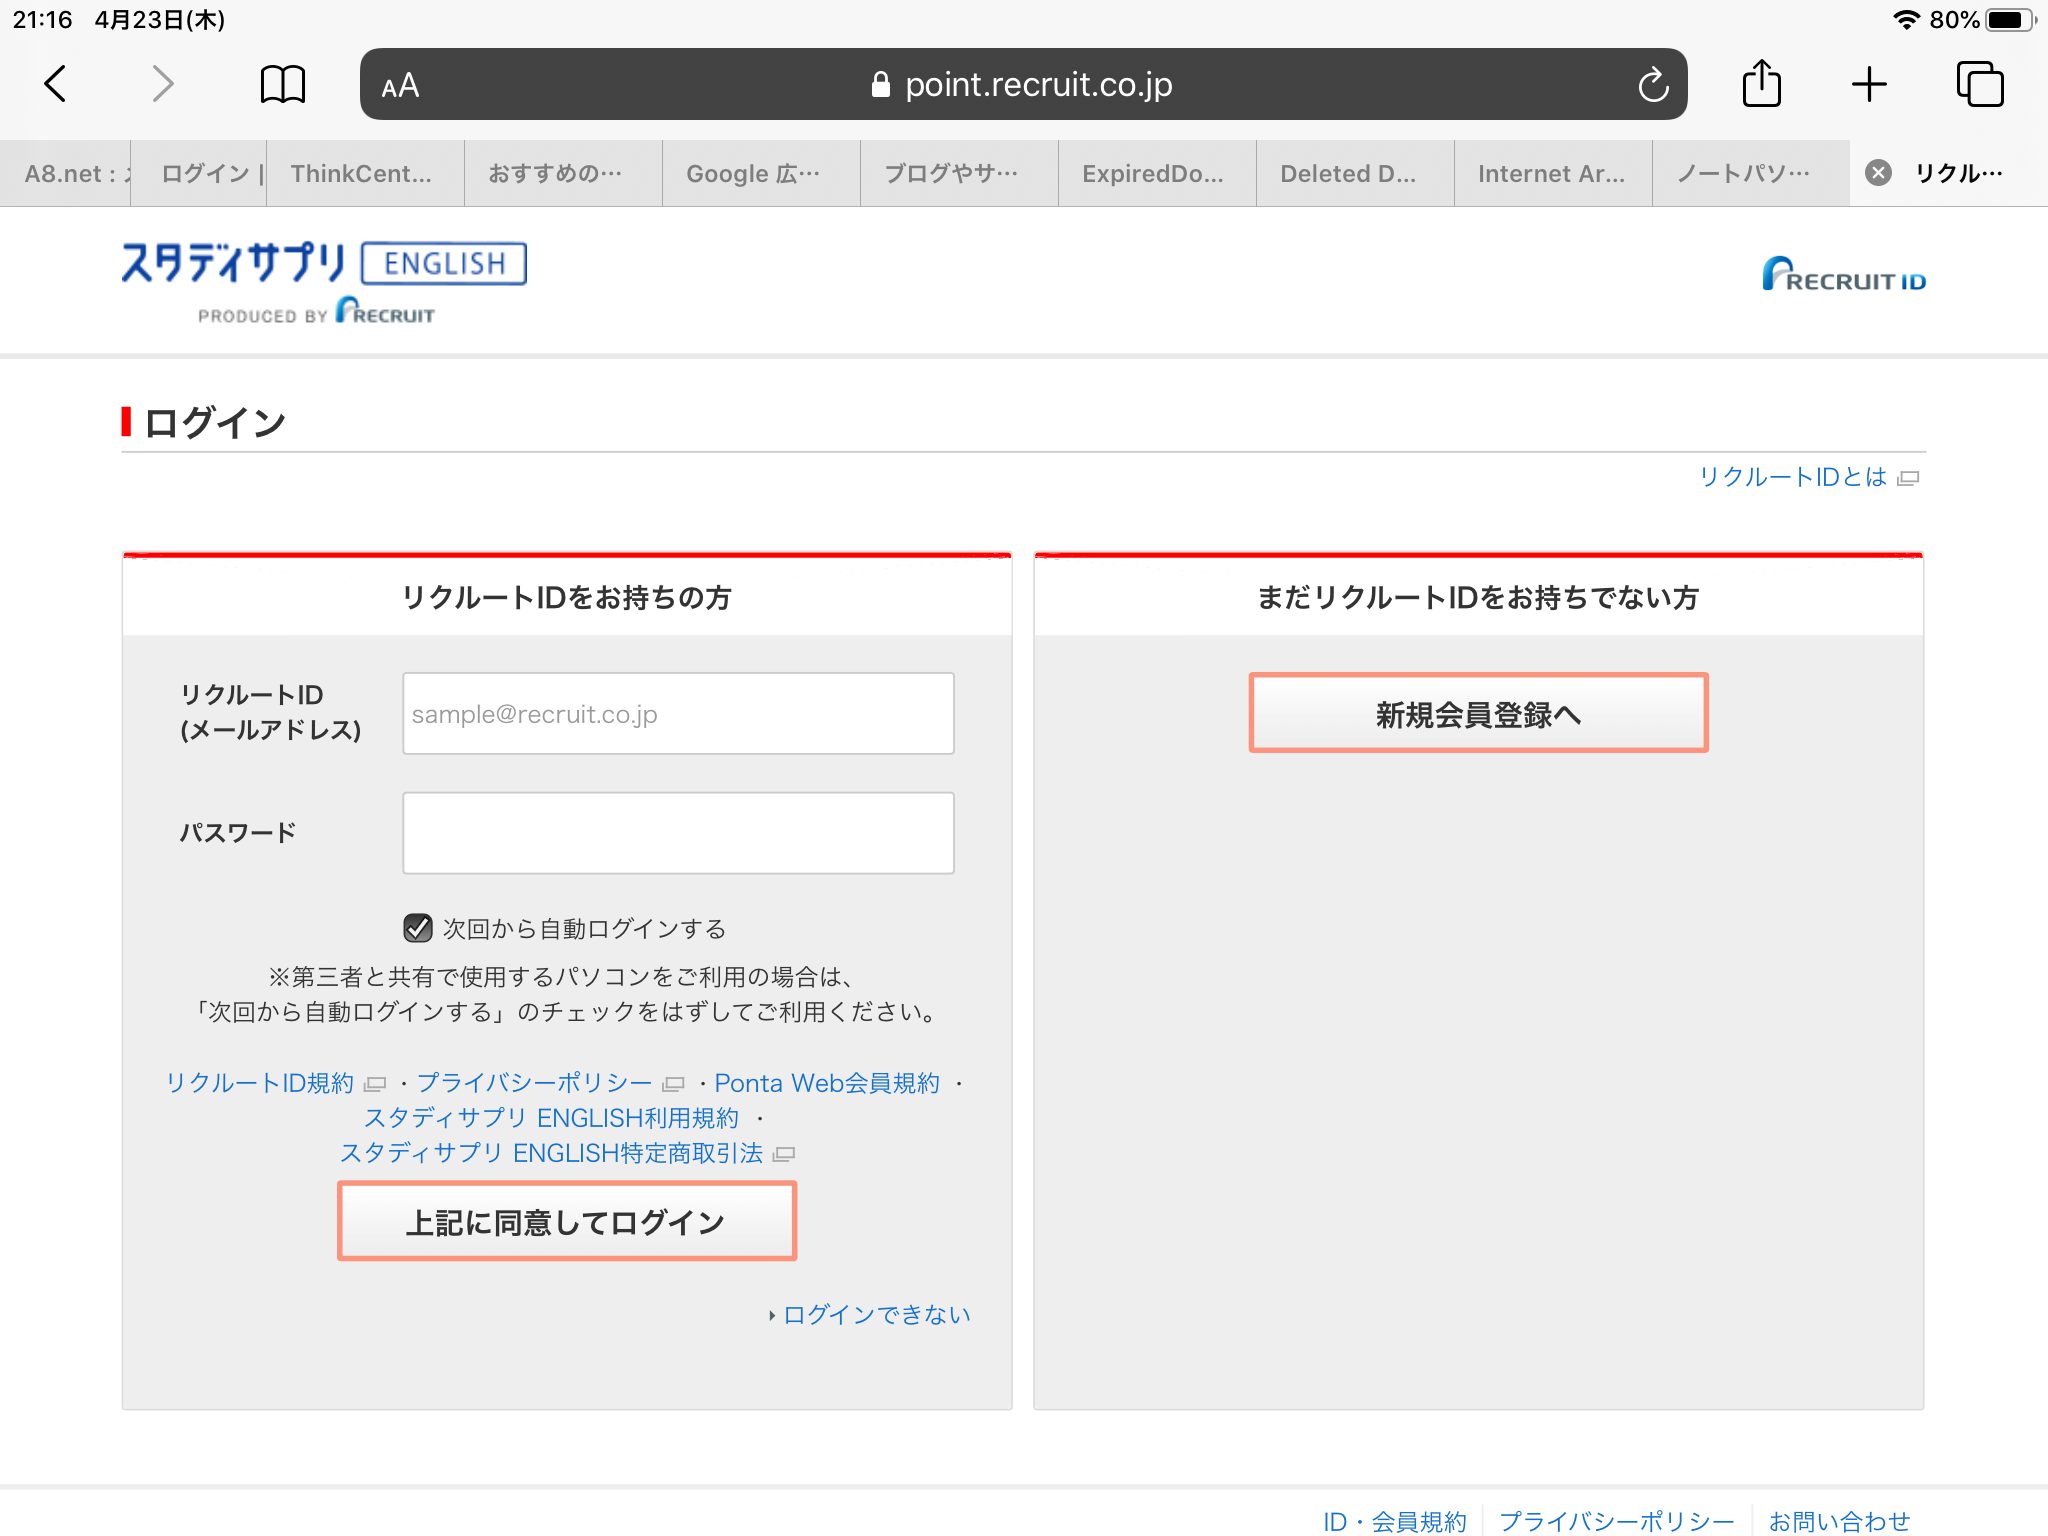Go back with the Safari back arrow
The image size is (2048, 1536).
pyautogui.click(x=56, y=84)
